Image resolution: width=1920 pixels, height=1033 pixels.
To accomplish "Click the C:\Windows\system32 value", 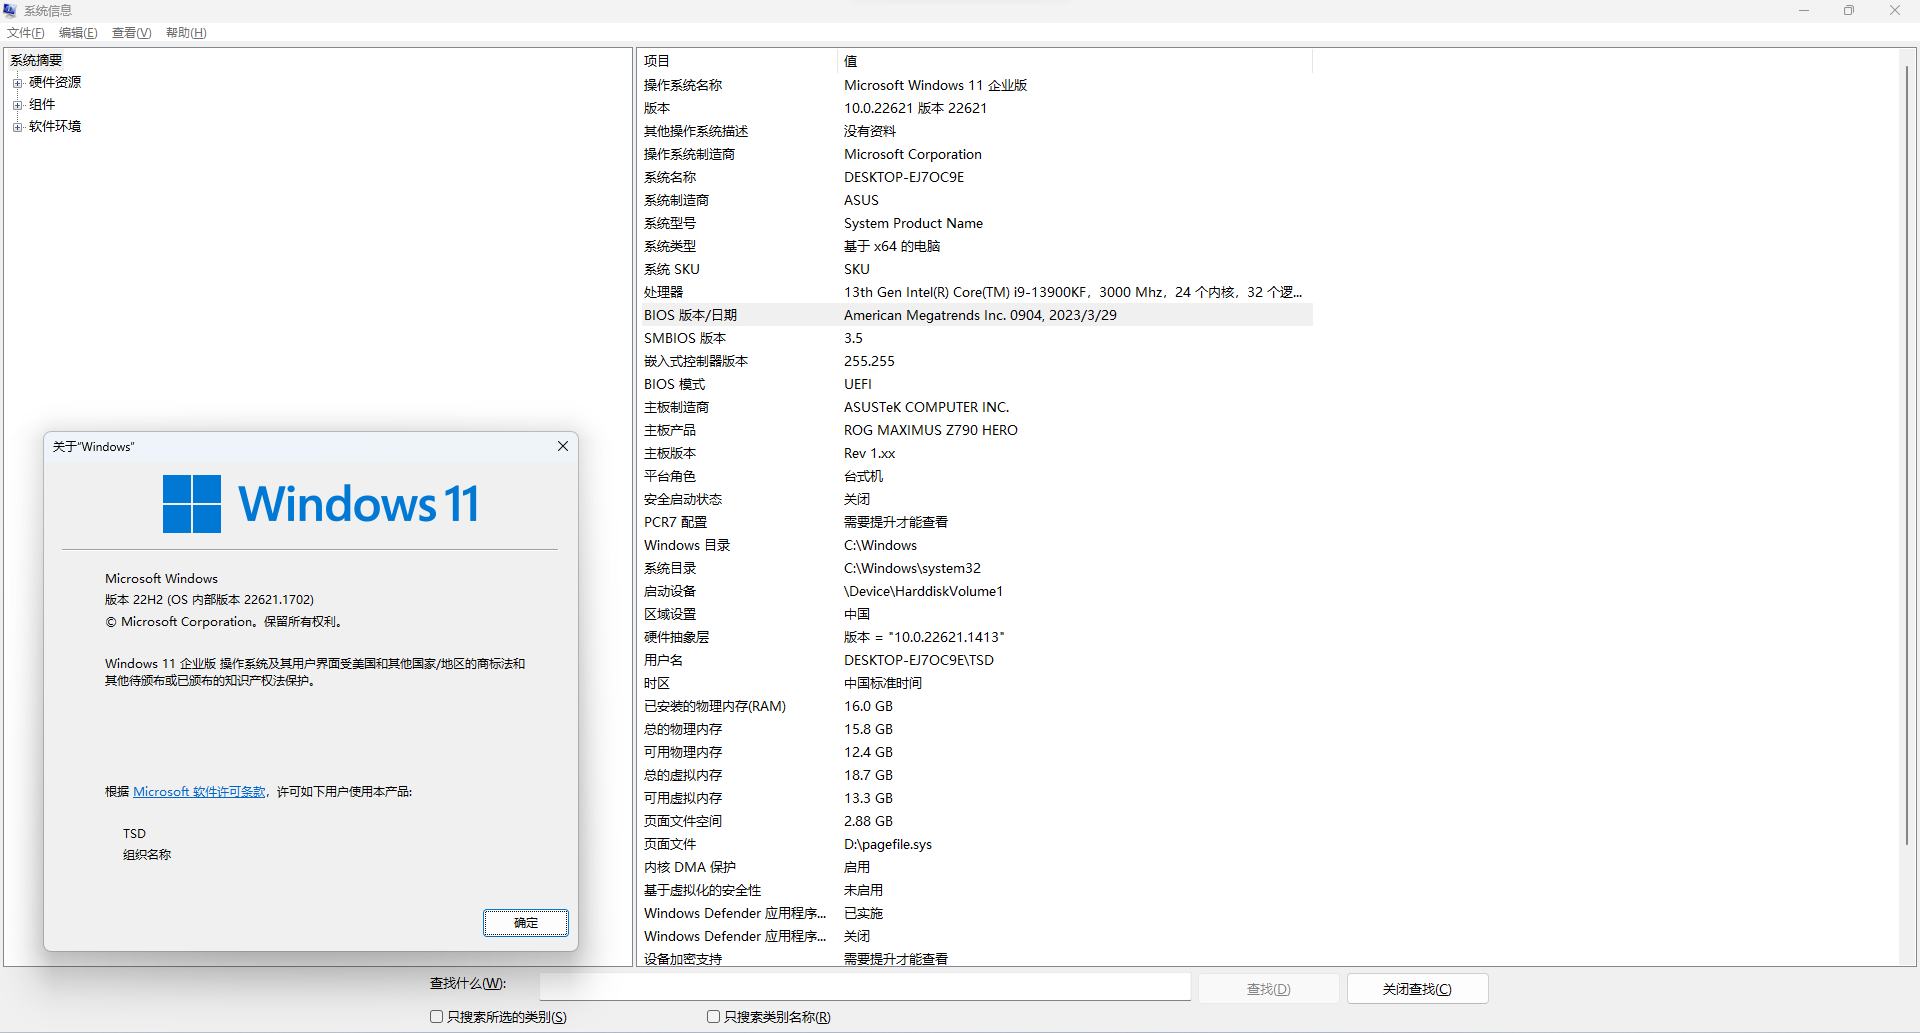I will 912,568.
